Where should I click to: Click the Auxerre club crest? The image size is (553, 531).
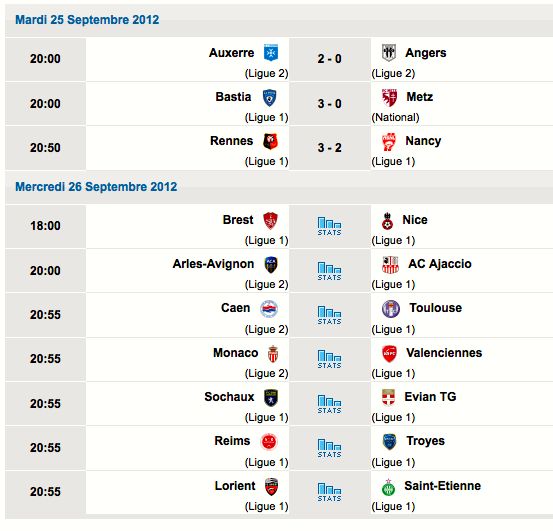[x=271, y=53]
